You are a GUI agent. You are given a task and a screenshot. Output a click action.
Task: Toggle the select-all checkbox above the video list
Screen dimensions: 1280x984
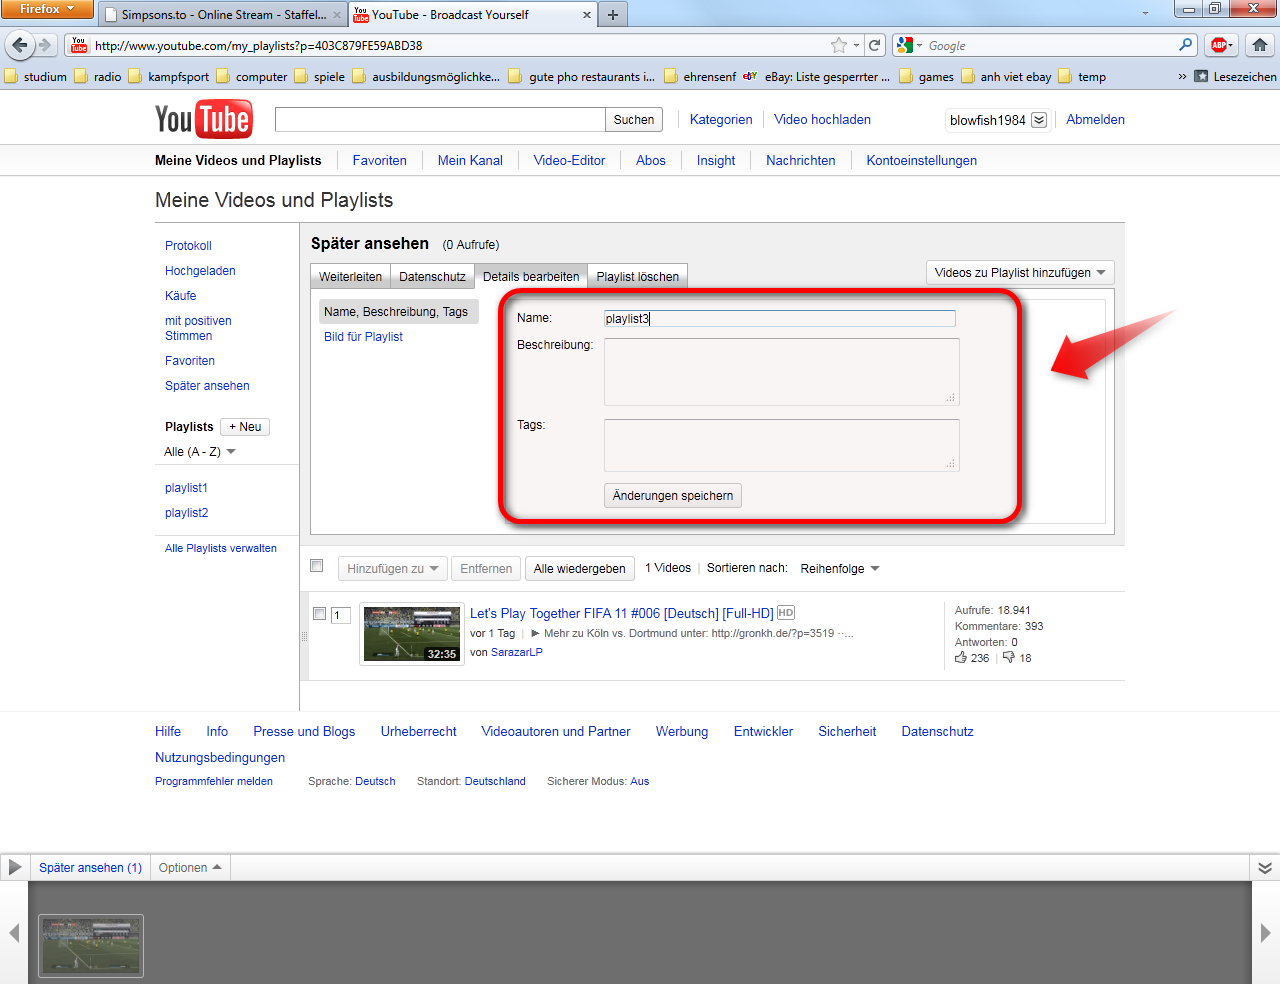(316, 565)
